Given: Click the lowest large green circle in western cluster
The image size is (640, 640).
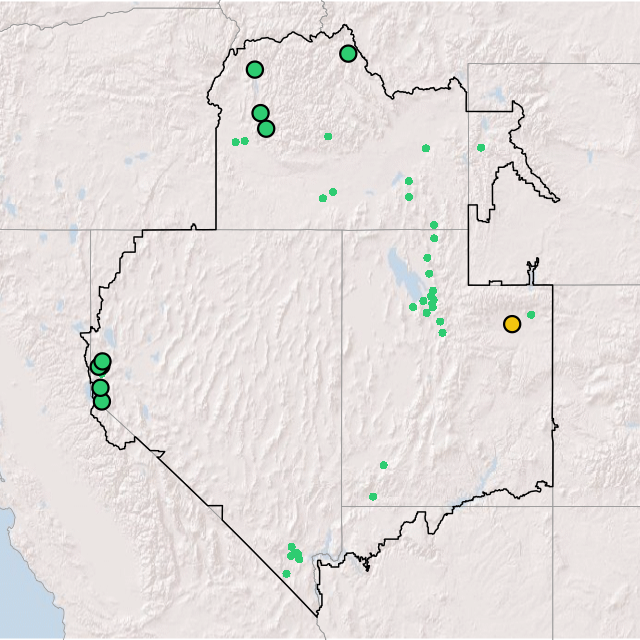Looking at the screenshot, I should (101, 402).
